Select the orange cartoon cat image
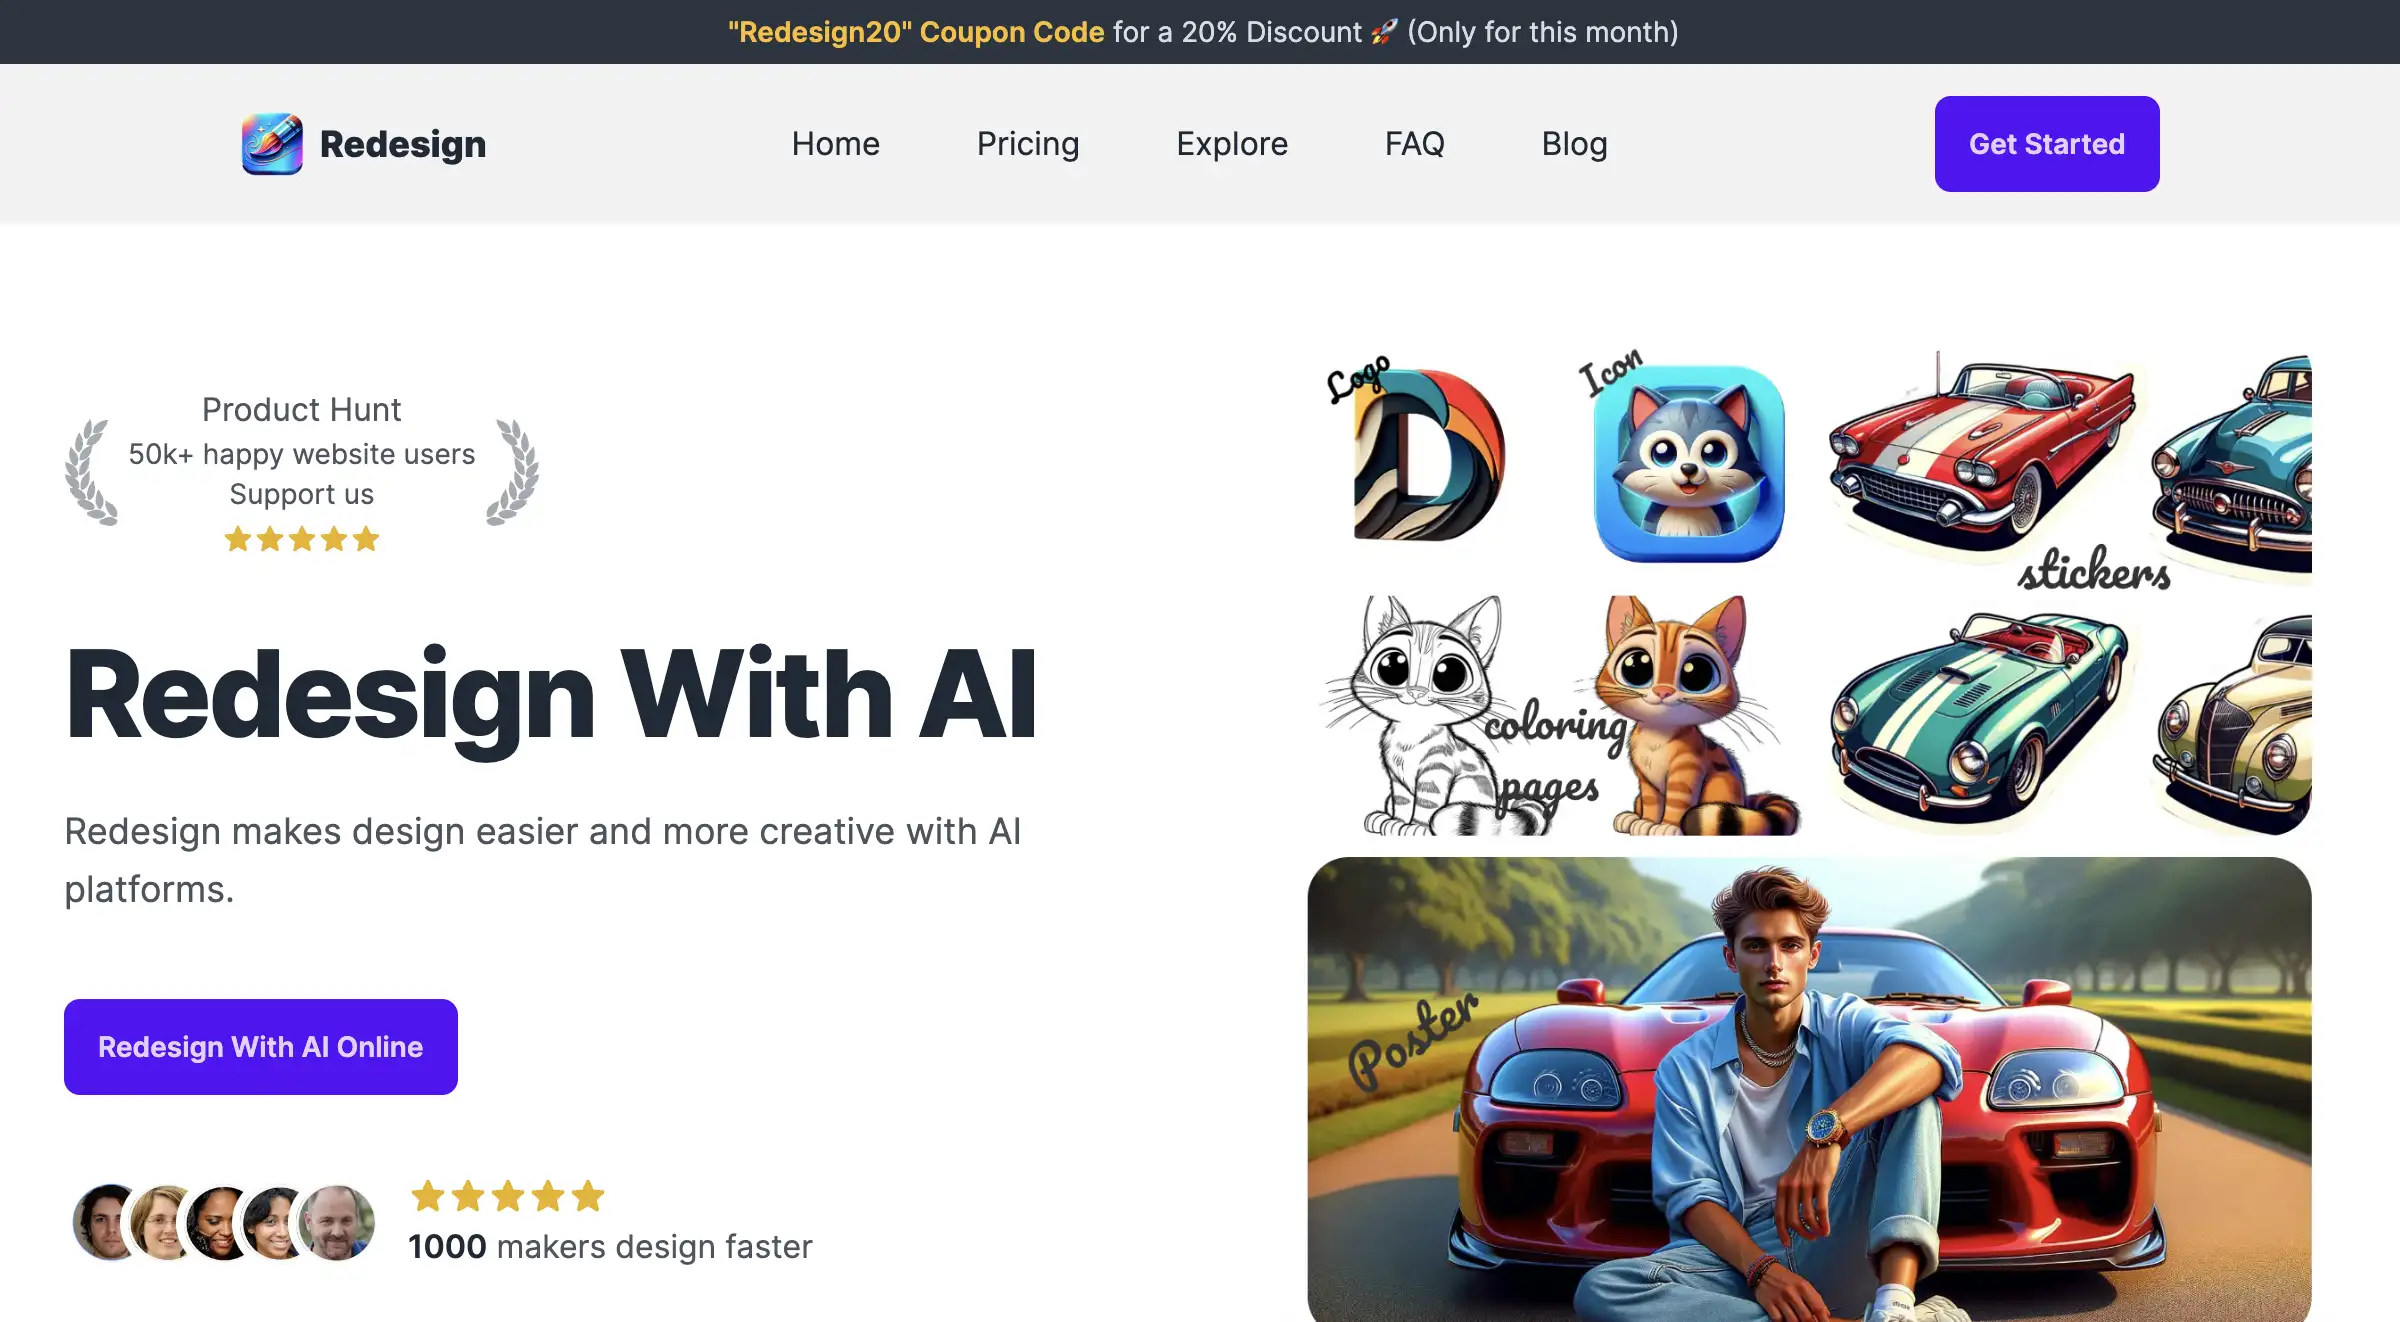2400x1322 pixels. coord(1690,716)
